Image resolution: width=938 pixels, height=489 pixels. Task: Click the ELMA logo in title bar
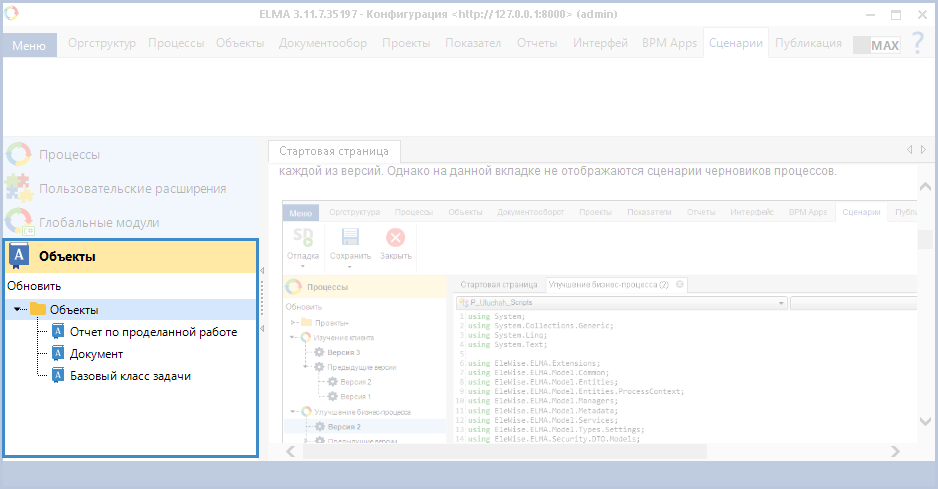click(12, 15)
